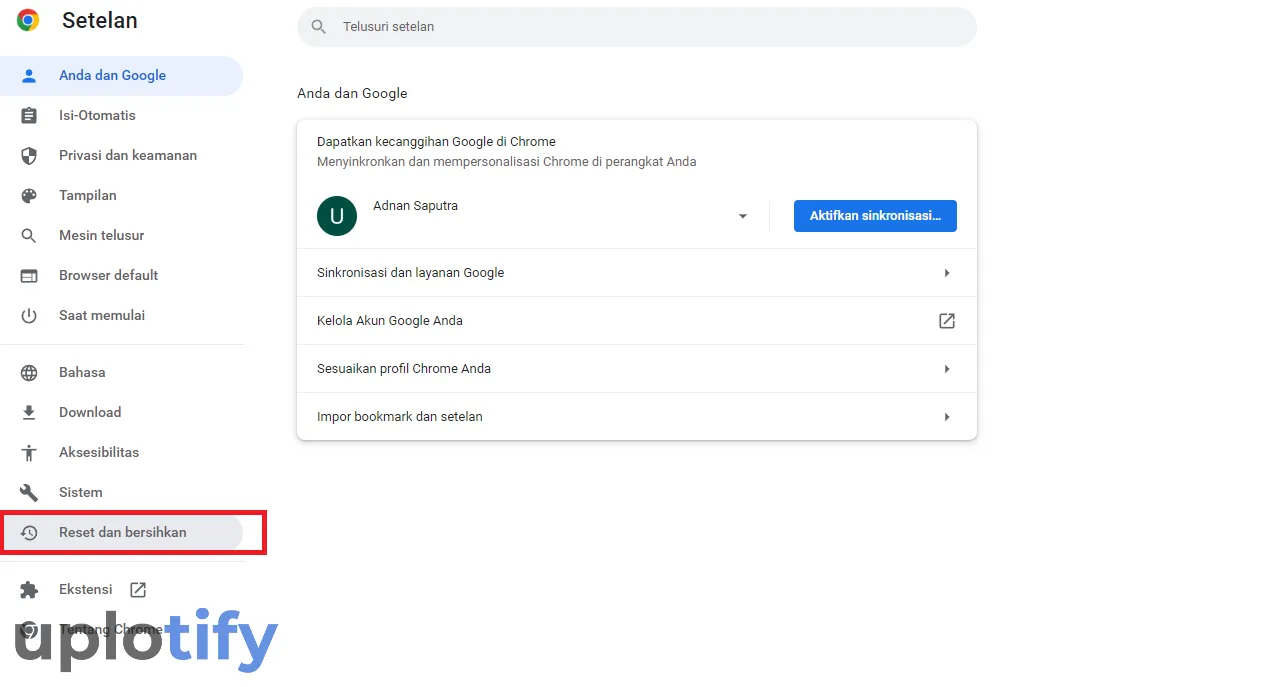Screen dimensions: 1280x687
Task: Open the Anda dan Google section
Action: tap(121, 75)
